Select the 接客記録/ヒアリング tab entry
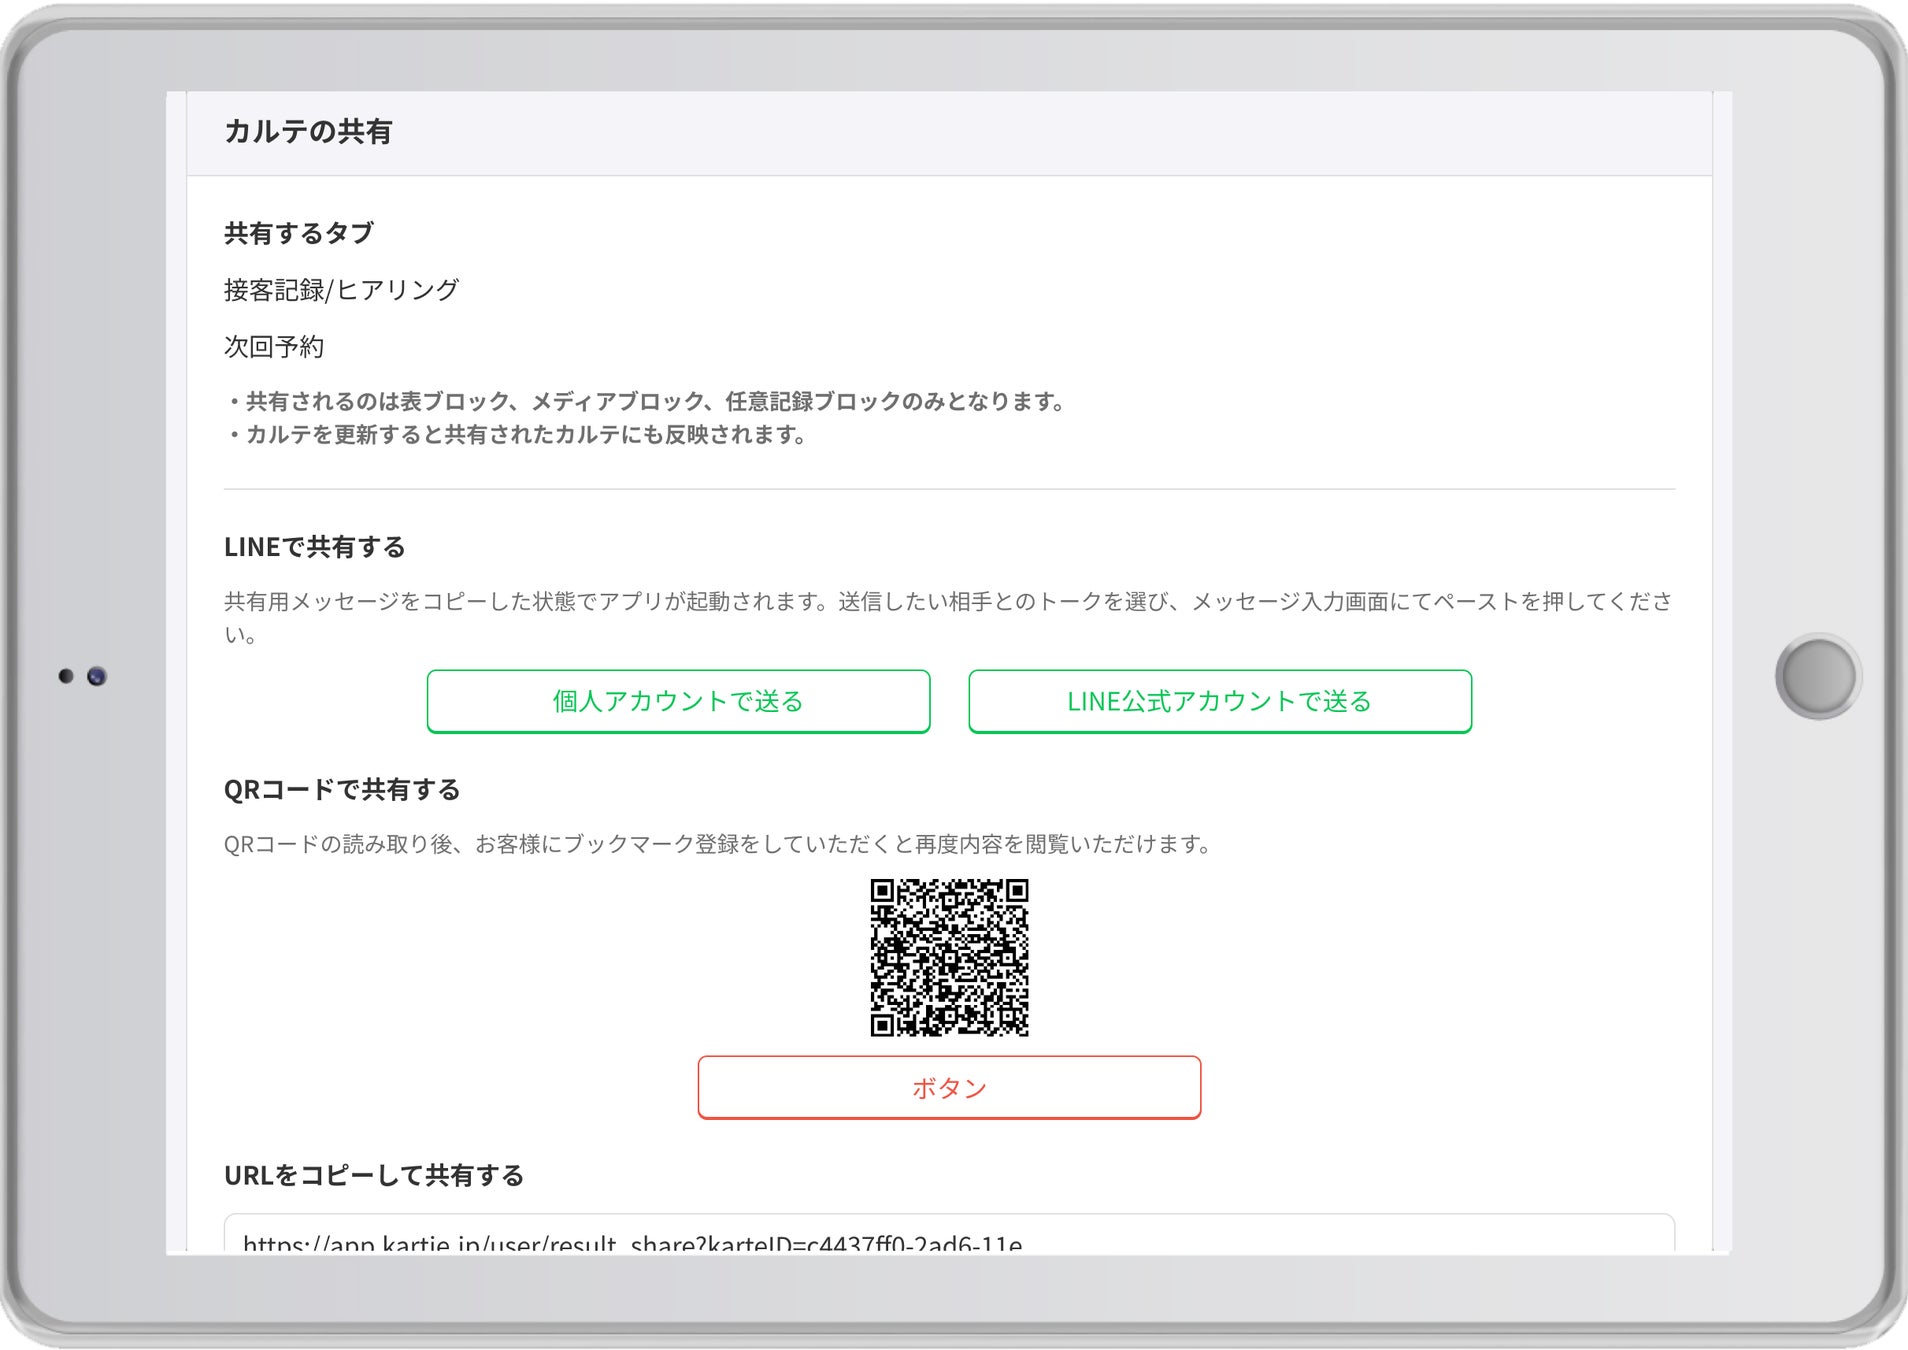 341,290
